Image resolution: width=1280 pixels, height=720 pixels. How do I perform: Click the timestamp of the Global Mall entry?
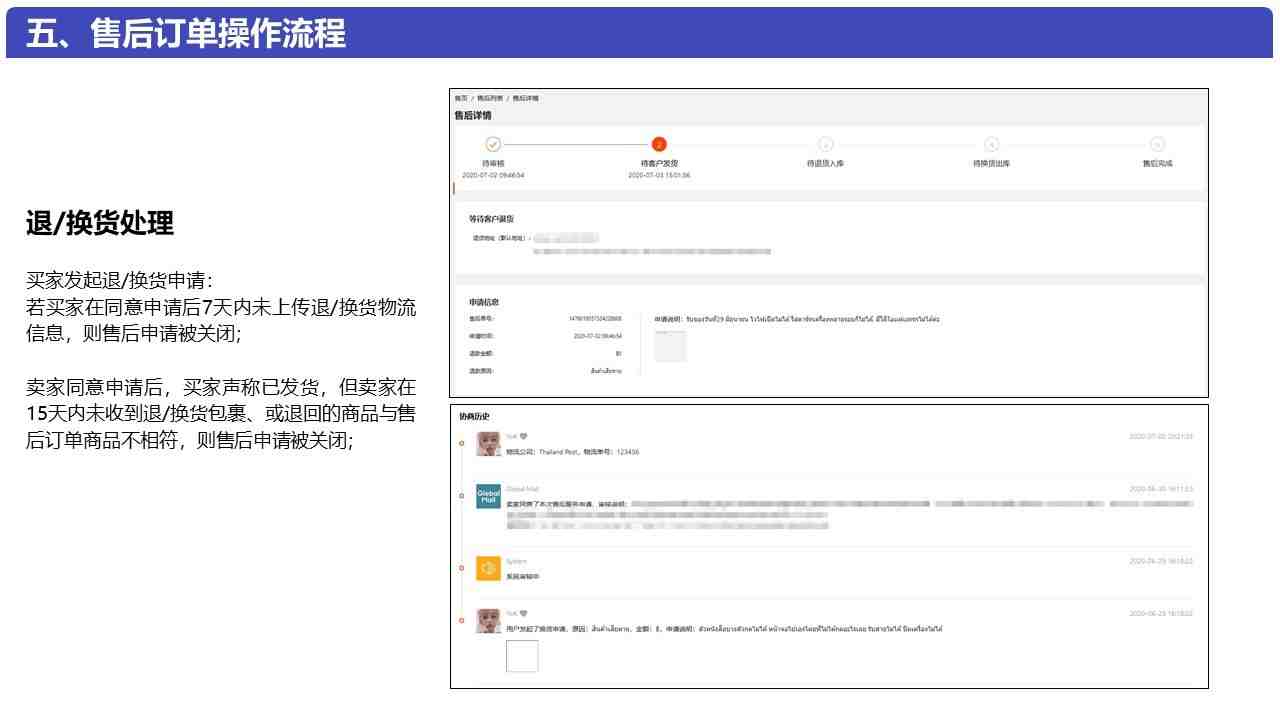(1161, 489)
